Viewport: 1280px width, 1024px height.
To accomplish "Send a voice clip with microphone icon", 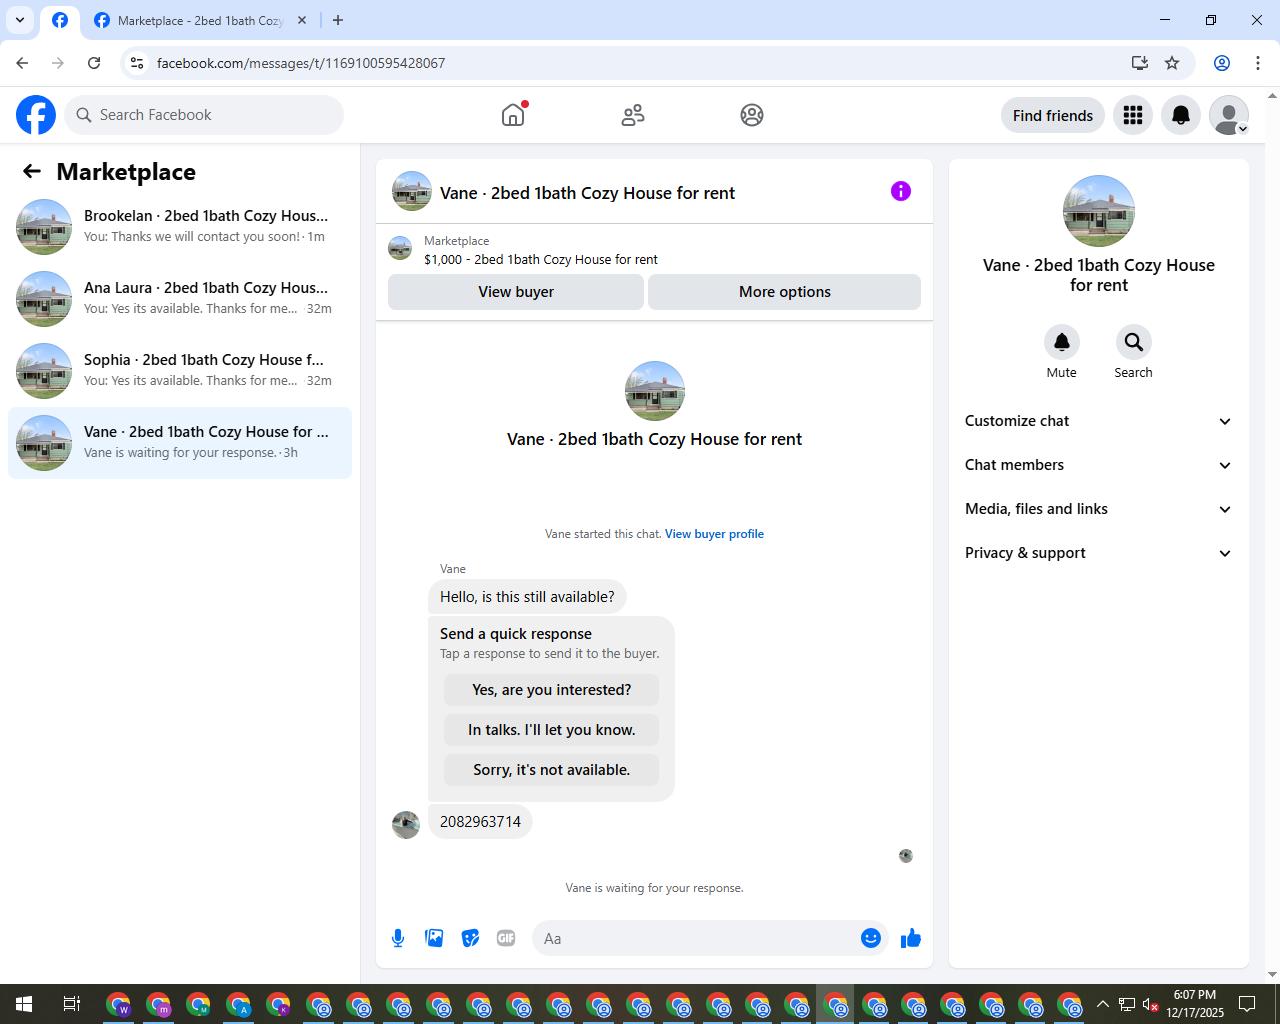I will click(x=398, y=938).
